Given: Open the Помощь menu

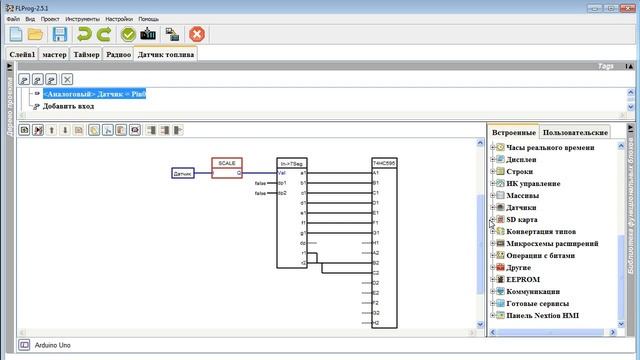Looking at the screenshot, I should tap(149, 19).
